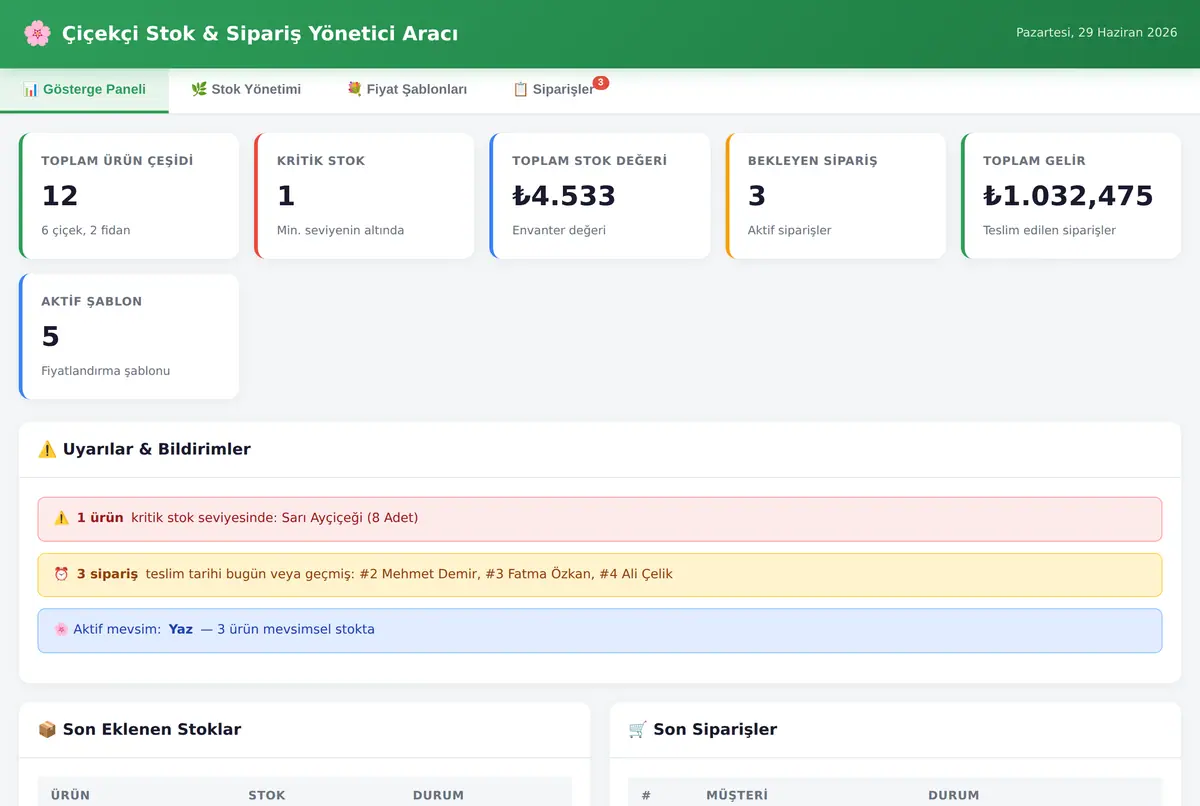Click the critical stock alert for Sarı Ayçiçeği
1200x806 pixels.
600,518
